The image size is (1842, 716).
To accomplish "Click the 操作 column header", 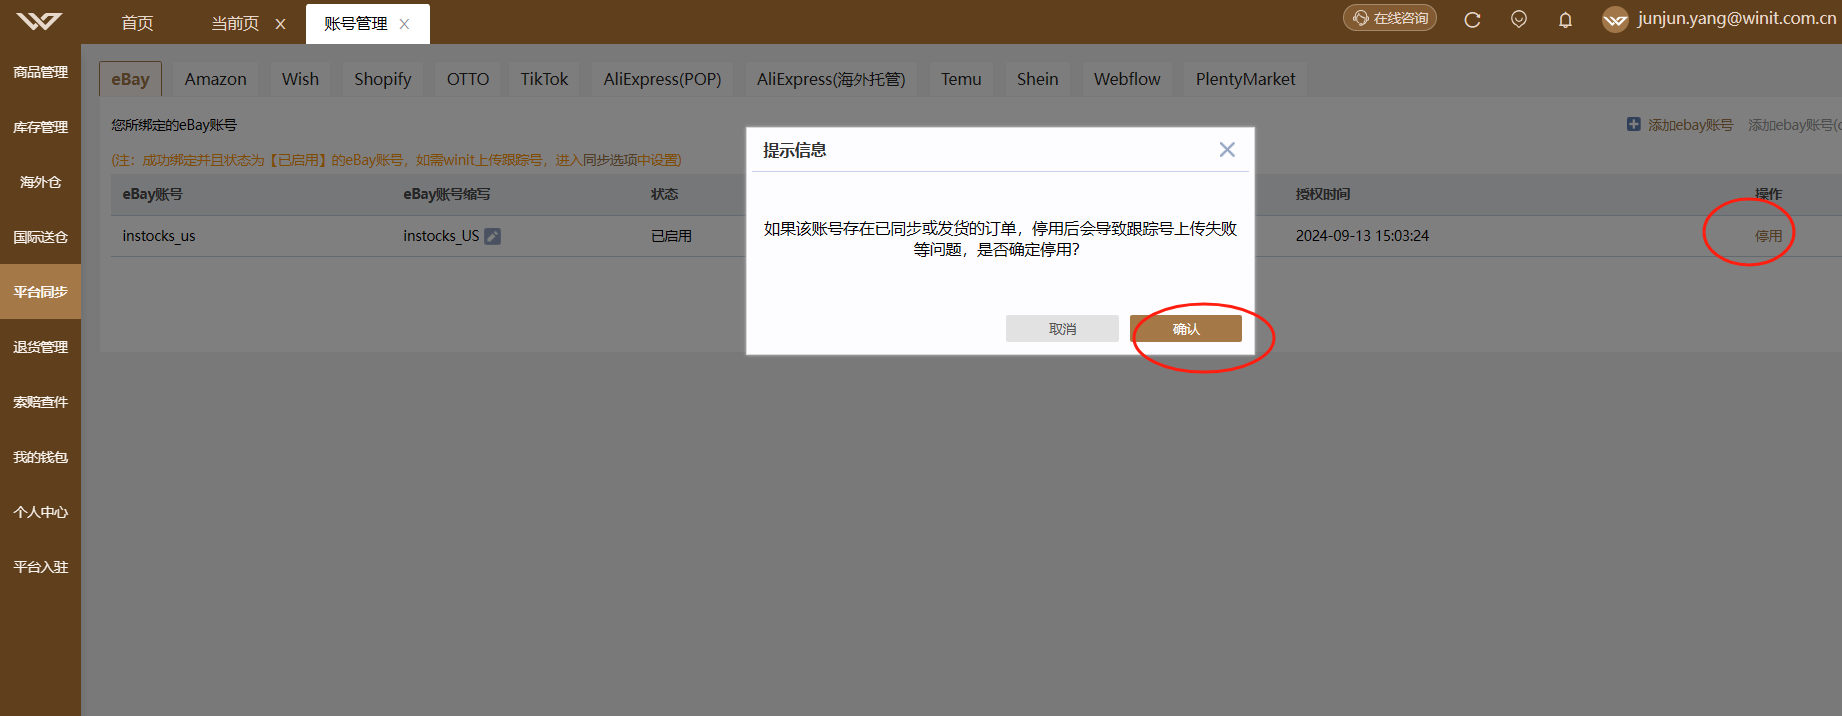I will click(x=1768, y=194).
